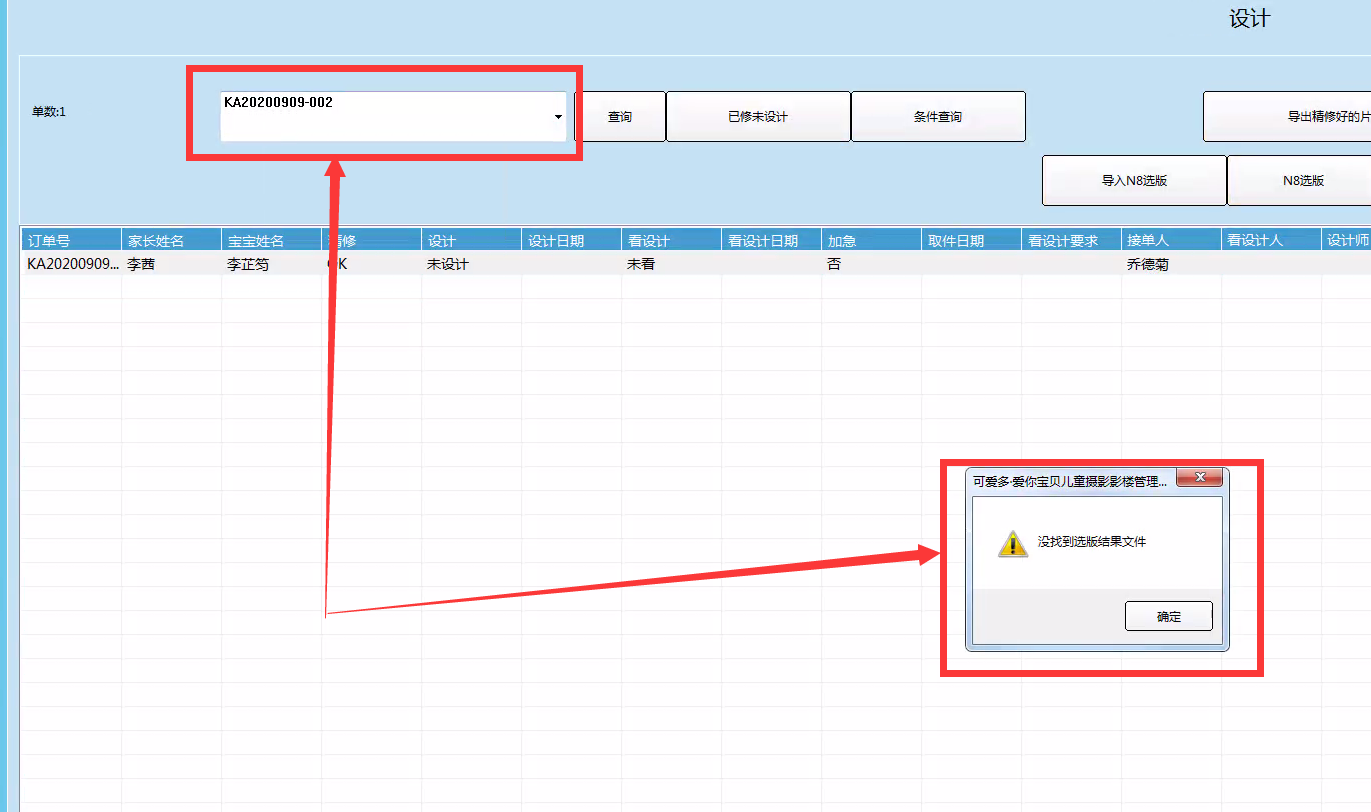Click the 设计日期 column header
This screenshot has width=1371, height=812.
coord(571,240)
